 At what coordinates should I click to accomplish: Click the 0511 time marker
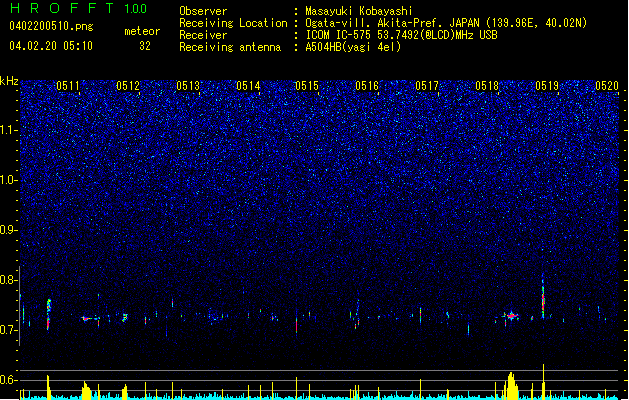click(68, 86)
